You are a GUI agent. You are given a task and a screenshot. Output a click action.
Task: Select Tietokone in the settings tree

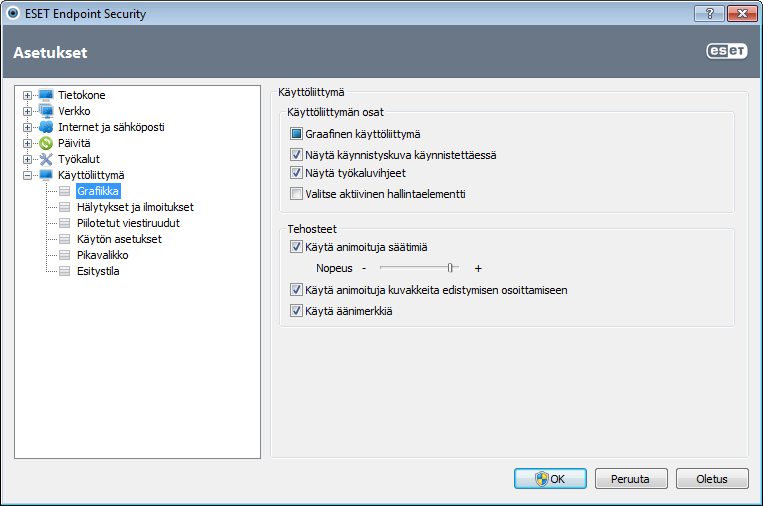[x=82, y=95]
